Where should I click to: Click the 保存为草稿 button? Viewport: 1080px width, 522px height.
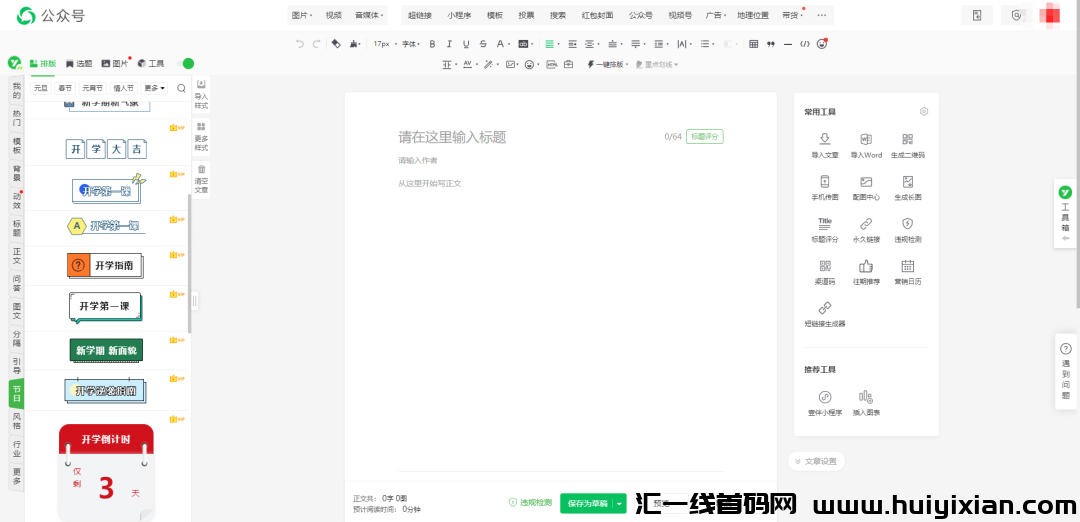click(x=586, y=503)
